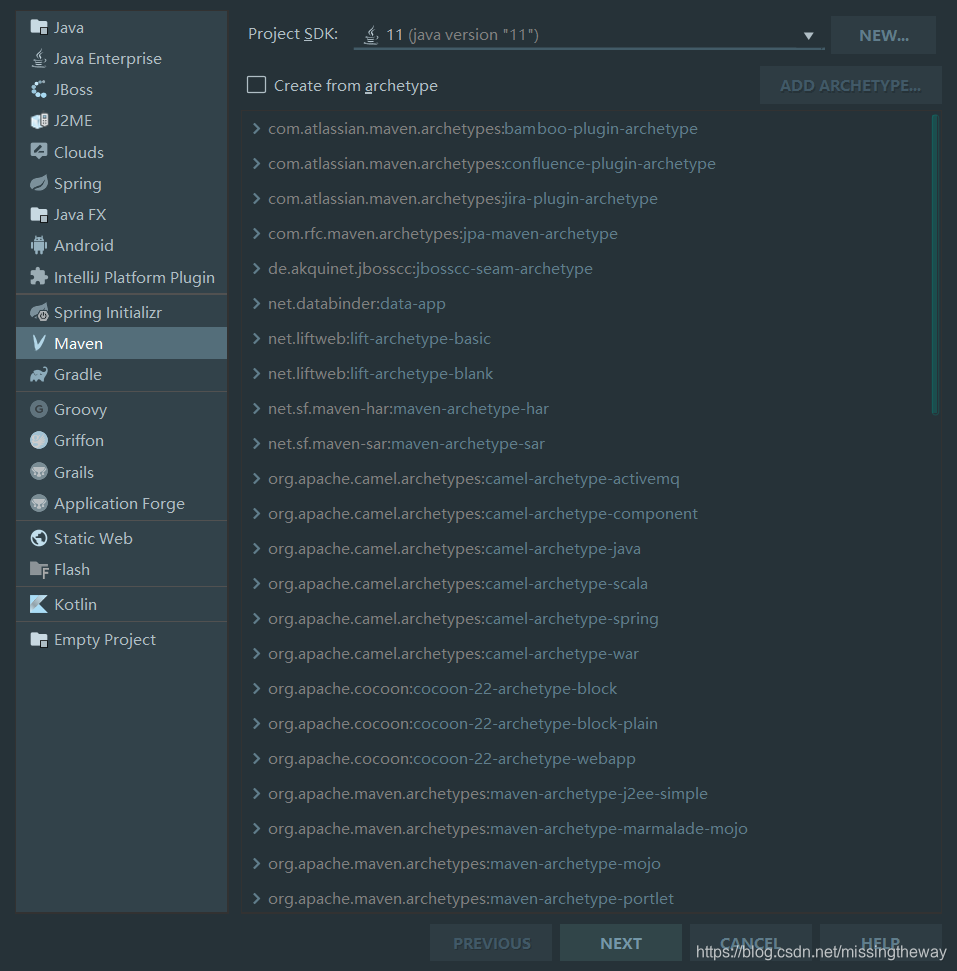The height and width of the screenshot is (971, 957).
Task: Select camel-archetype-component row text
Action: (483, 513)
